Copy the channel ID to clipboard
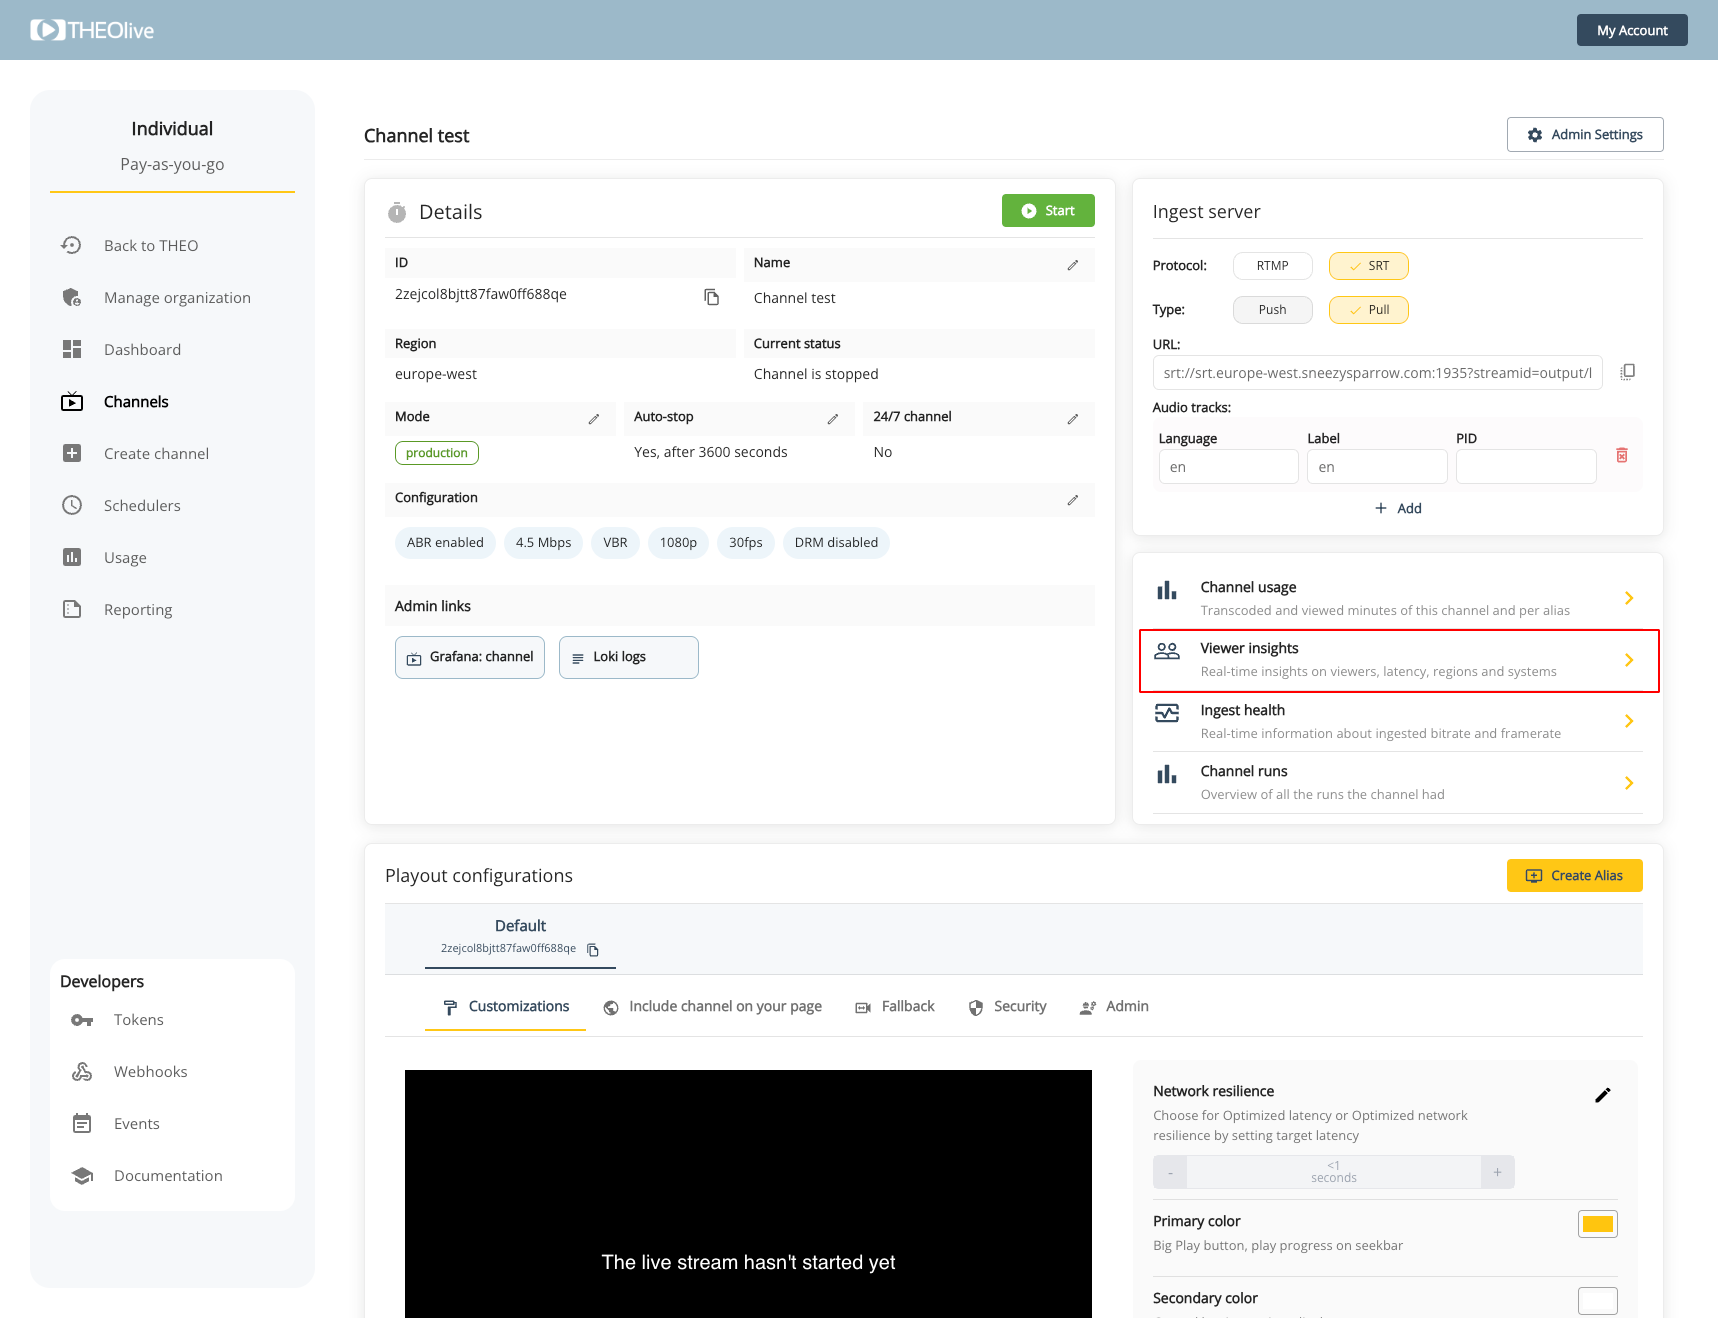Viewport: 1718px width, 1318px height. (711, 297)
